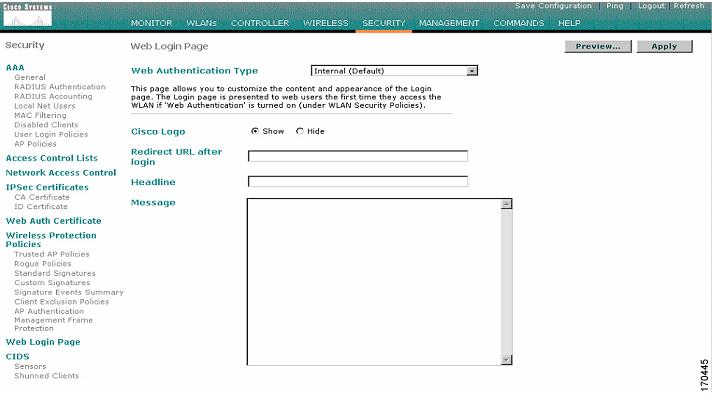Click Message box scroll up arrow

(506, 204)
